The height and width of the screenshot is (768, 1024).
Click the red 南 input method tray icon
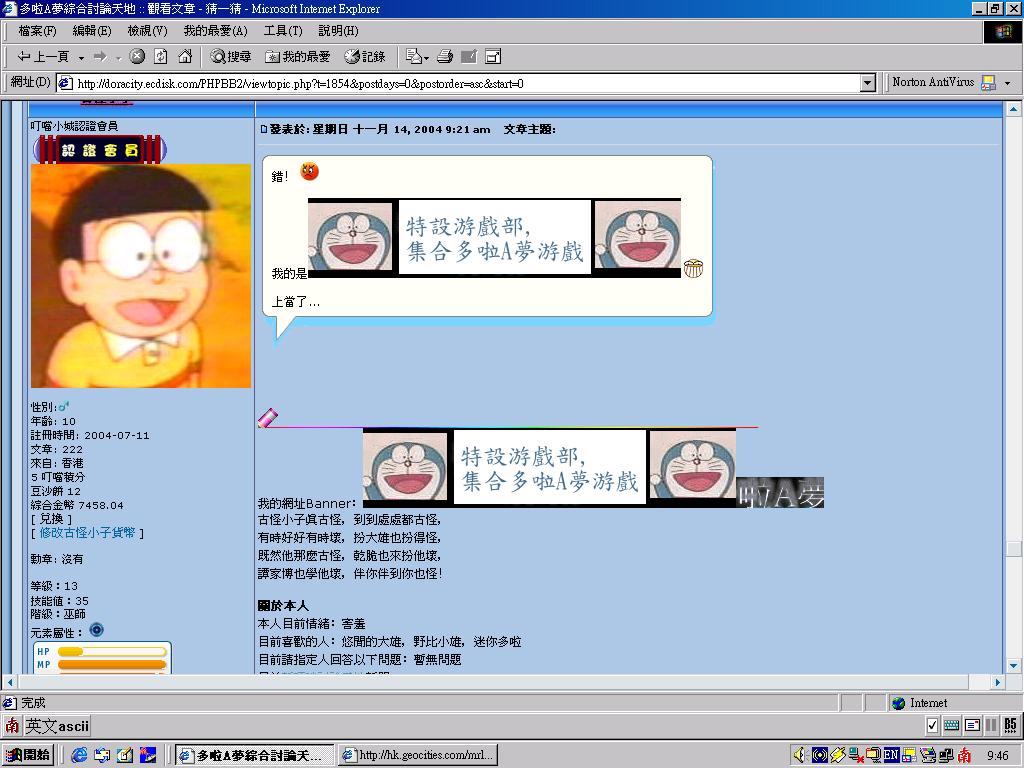pyautogui.click(x=965, y=756)
